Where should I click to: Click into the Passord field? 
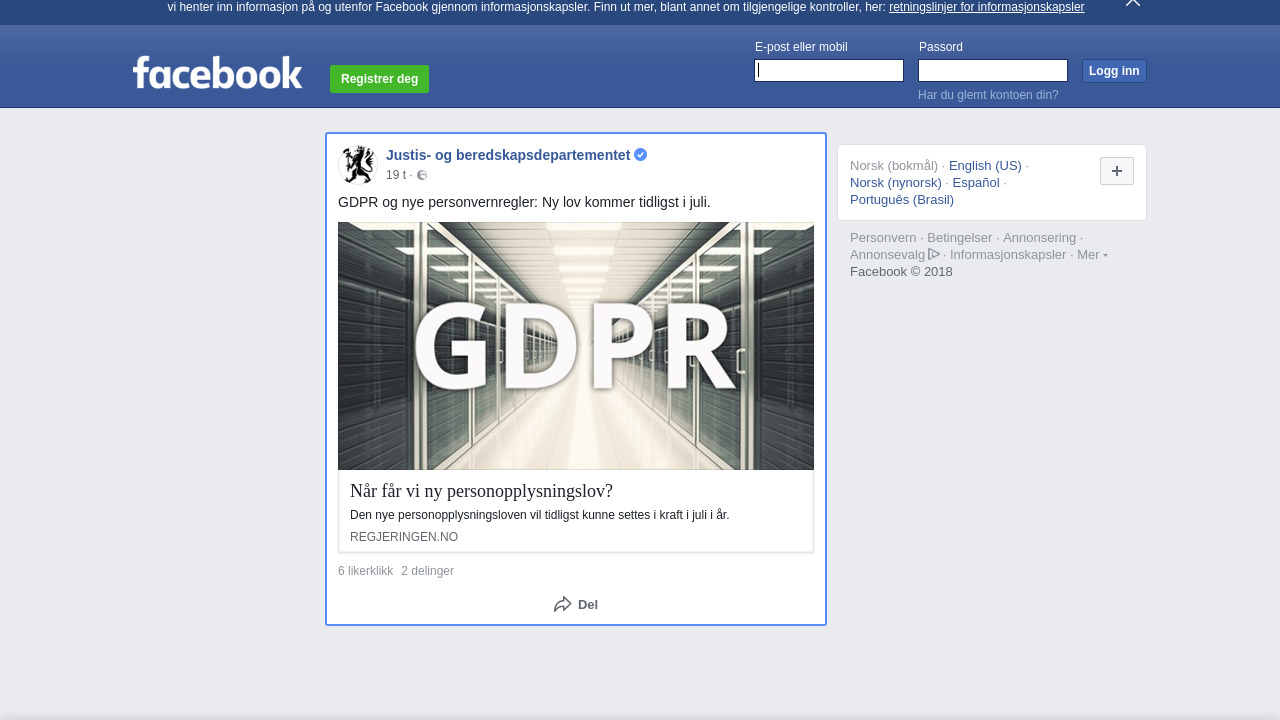pyautogui.click(x=993, y=70)
